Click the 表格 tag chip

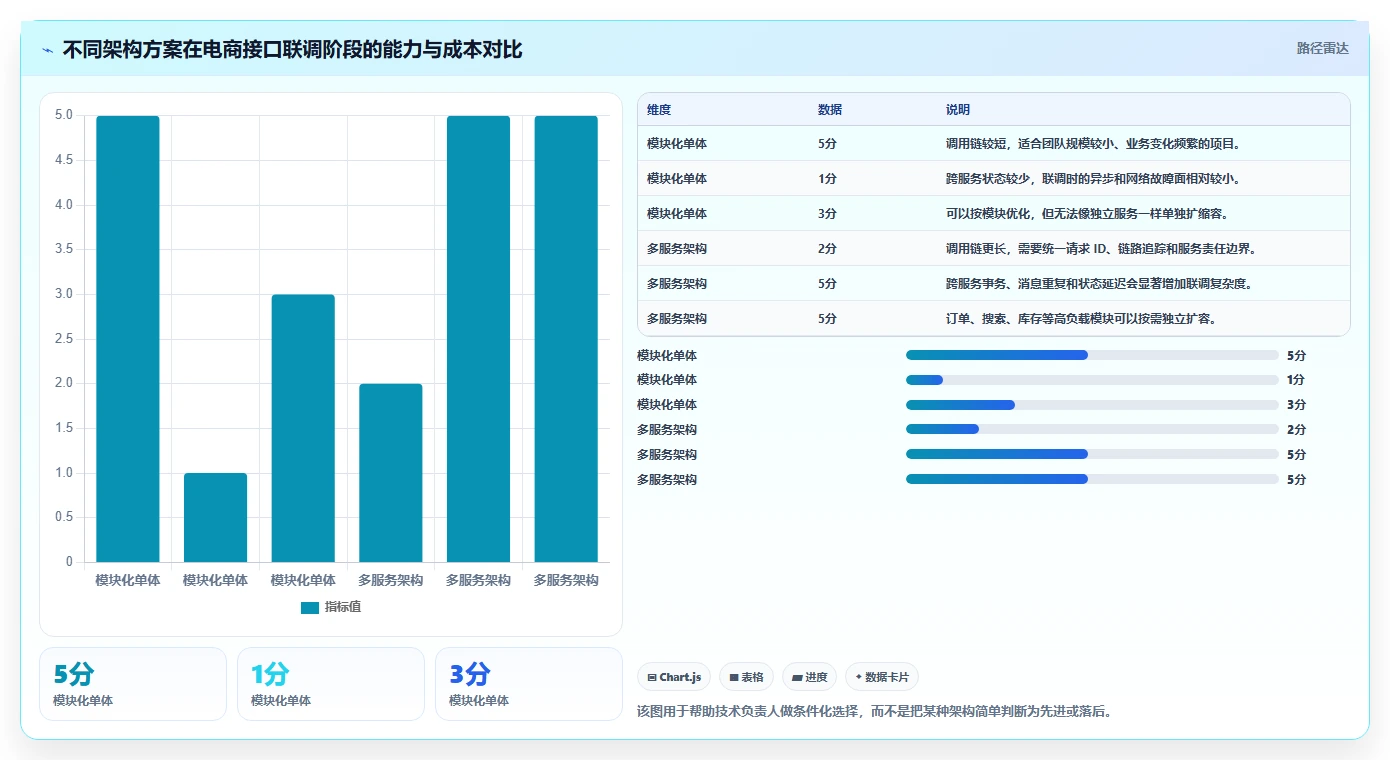[x=746, y=677]
